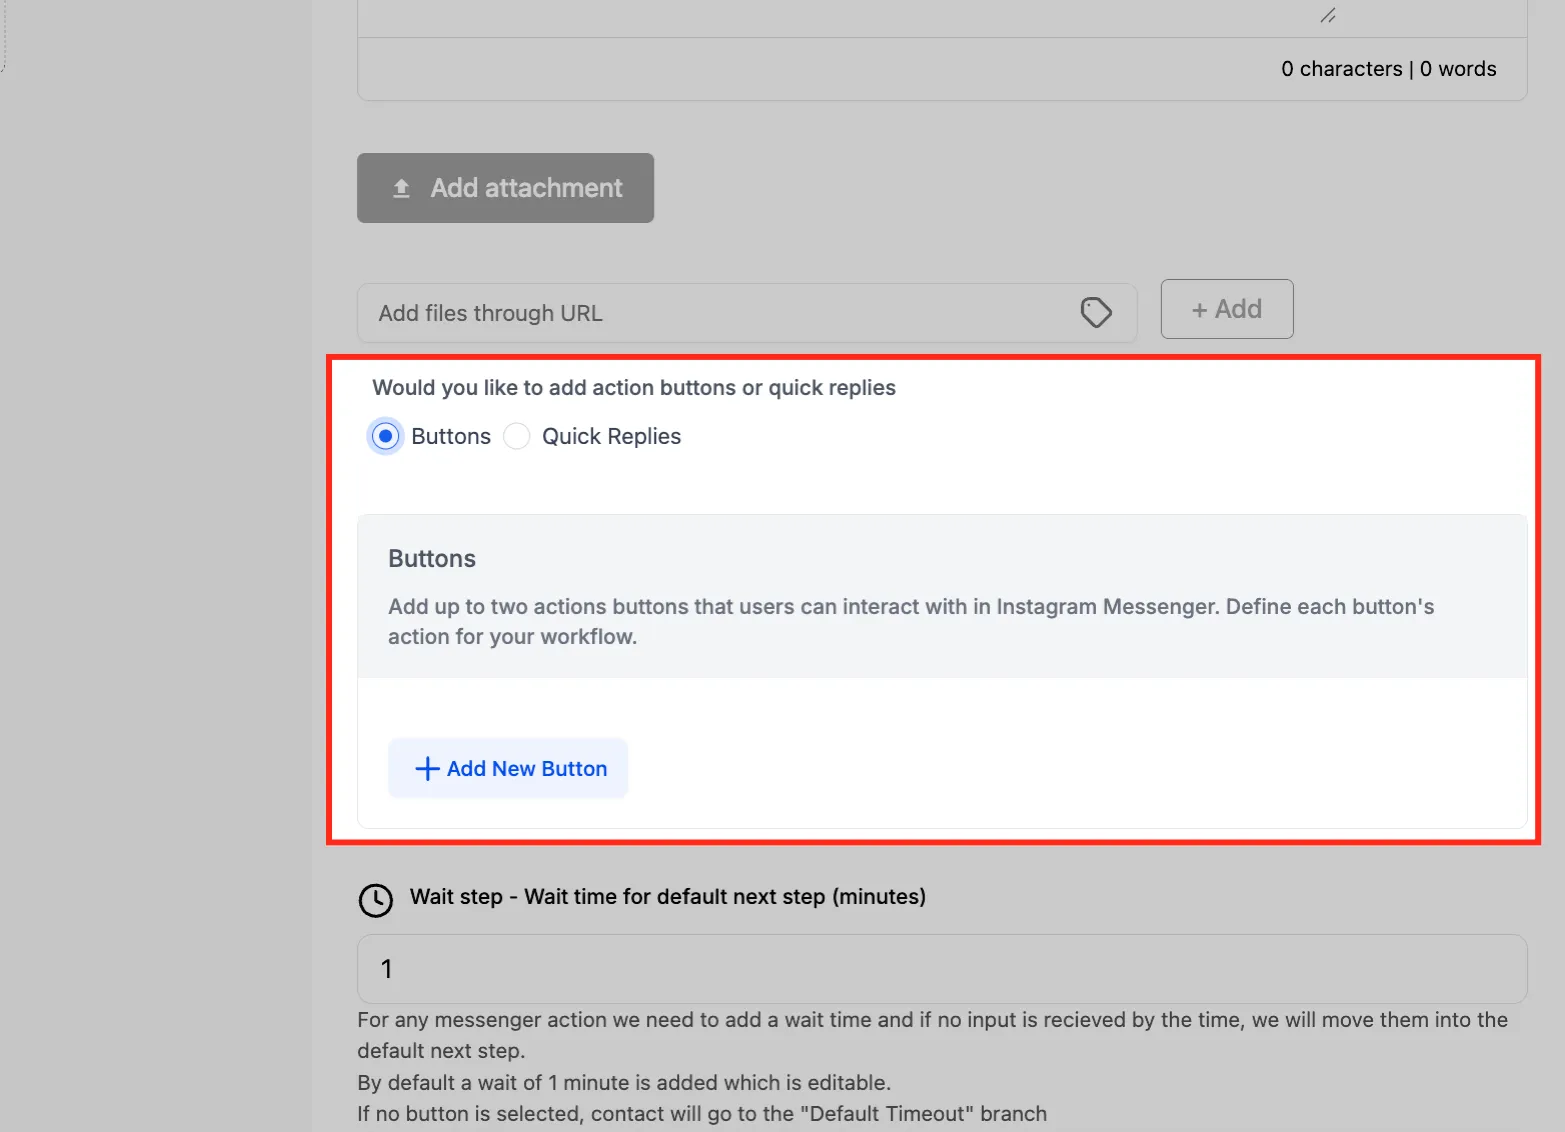Viewport: 1565px width, 1132px height.
Task: Click the + Add button
Action: pyautogui.click(x=1227, y=309)
